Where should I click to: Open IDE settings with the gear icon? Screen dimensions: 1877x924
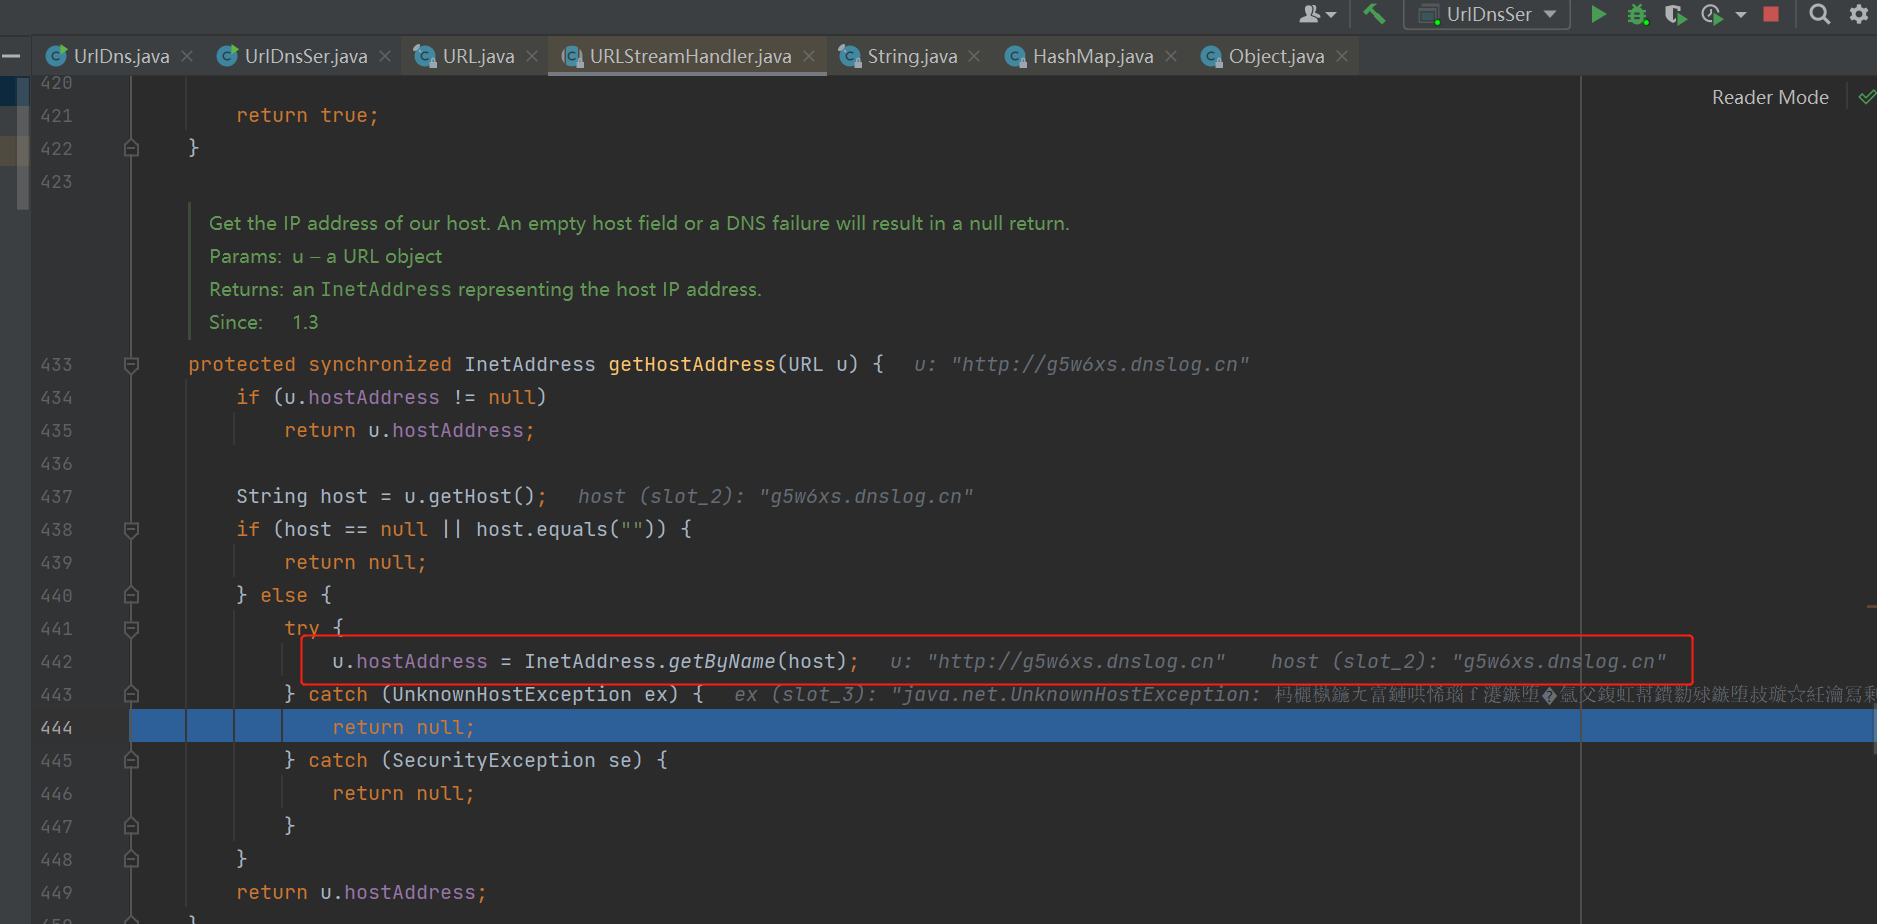point(1858,14)
